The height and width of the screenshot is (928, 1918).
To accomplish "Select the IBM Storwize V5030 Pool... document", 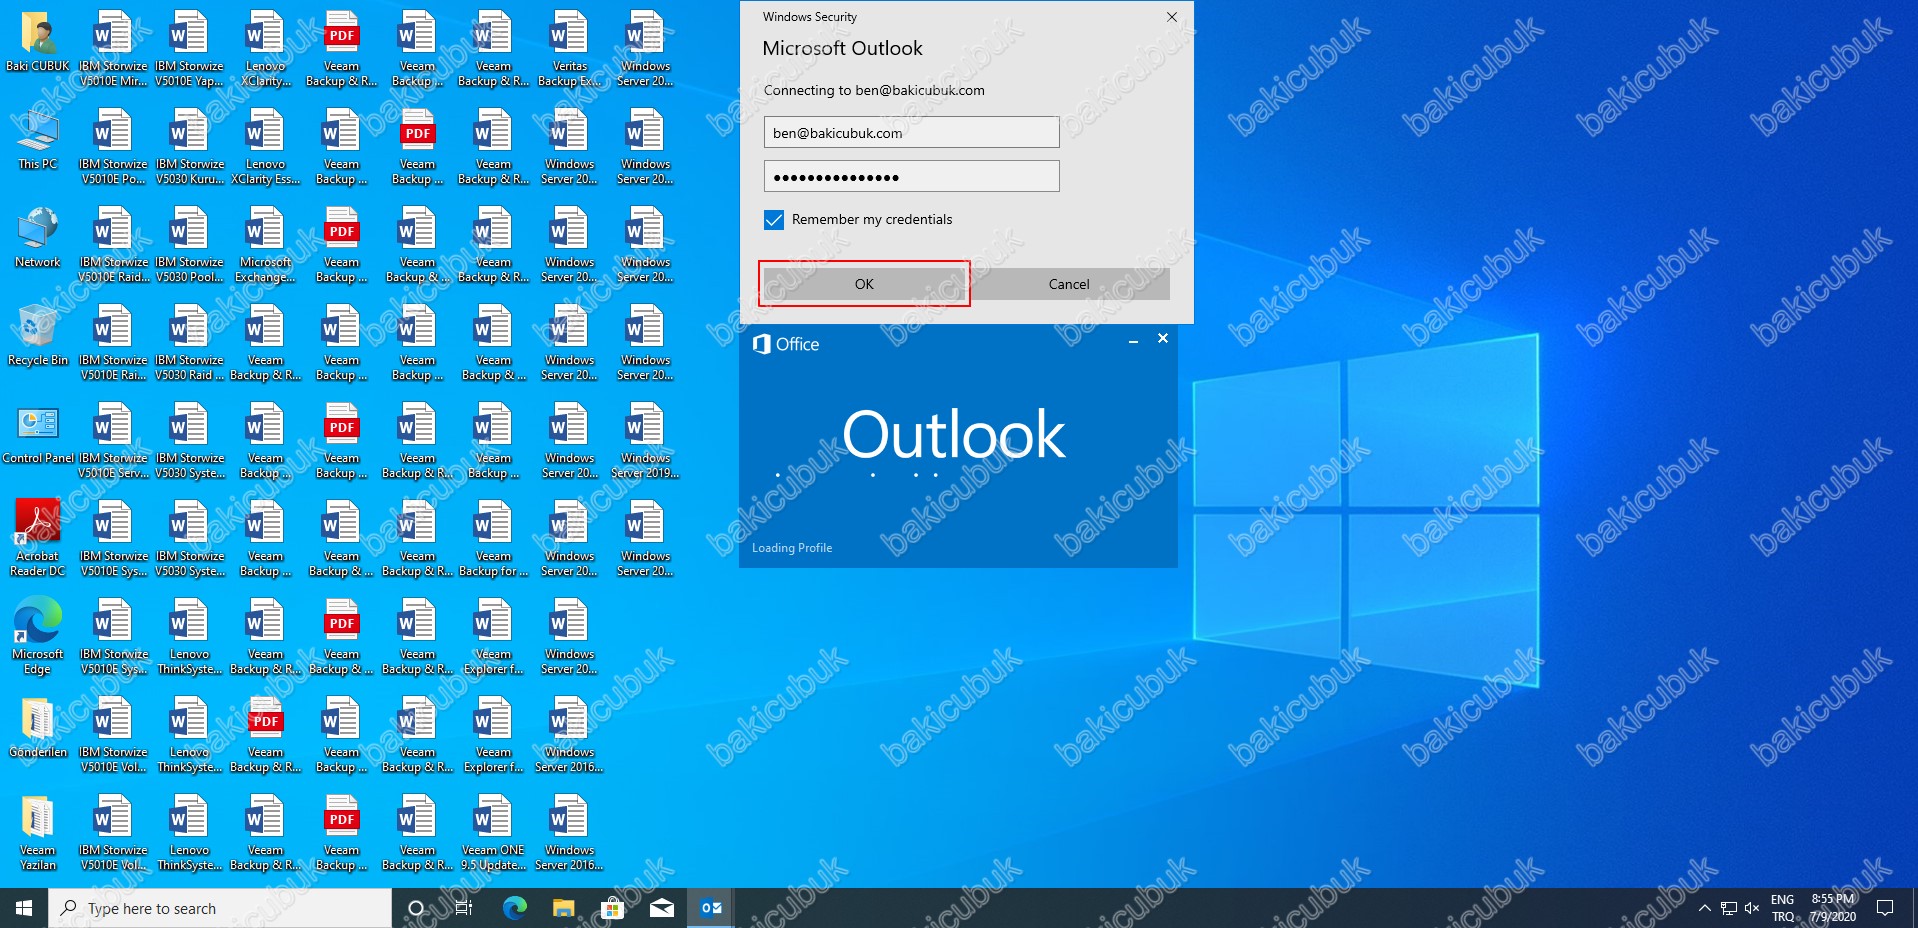I will point(189,246).
